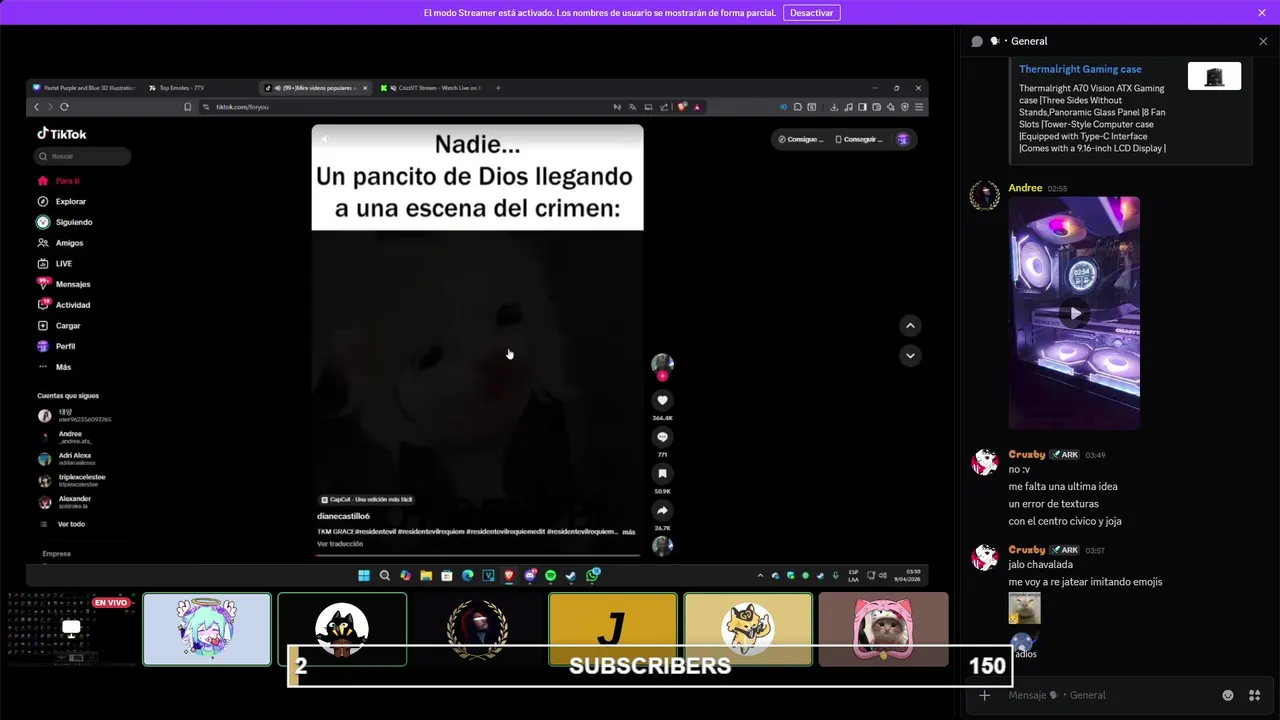Open the cat image sent by Cruxby
Image resolution: width=1280 pixels, height=720 pixels.
pos(1024,608)
